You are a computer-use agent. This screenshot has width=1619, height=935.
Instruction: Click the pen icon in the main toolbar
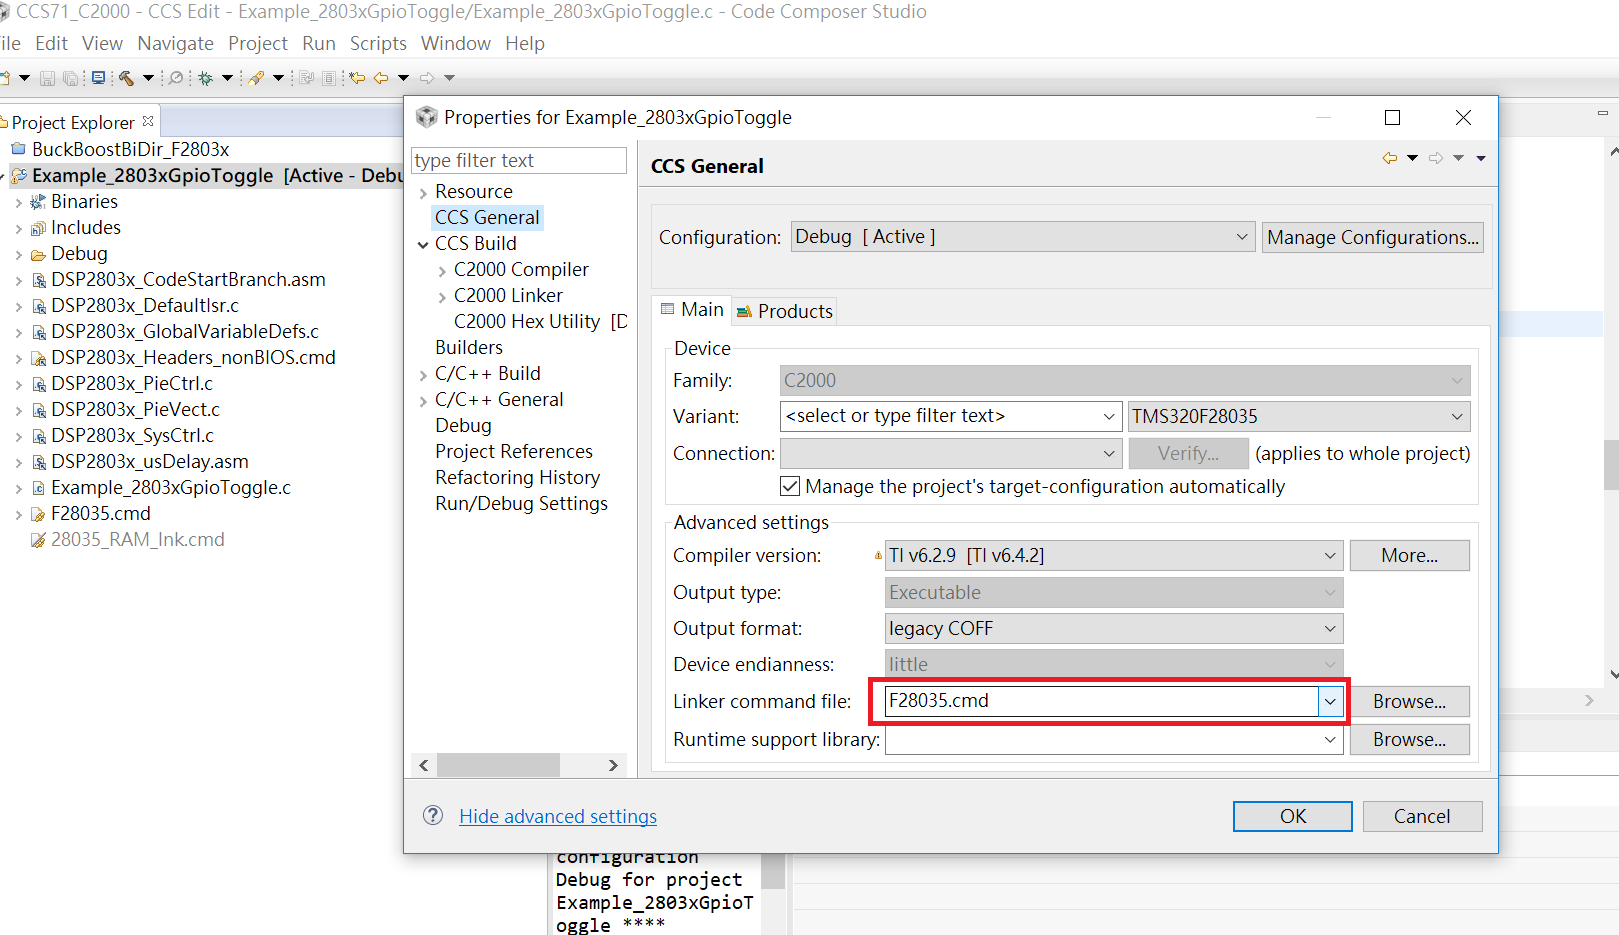[x=257, y=78]
